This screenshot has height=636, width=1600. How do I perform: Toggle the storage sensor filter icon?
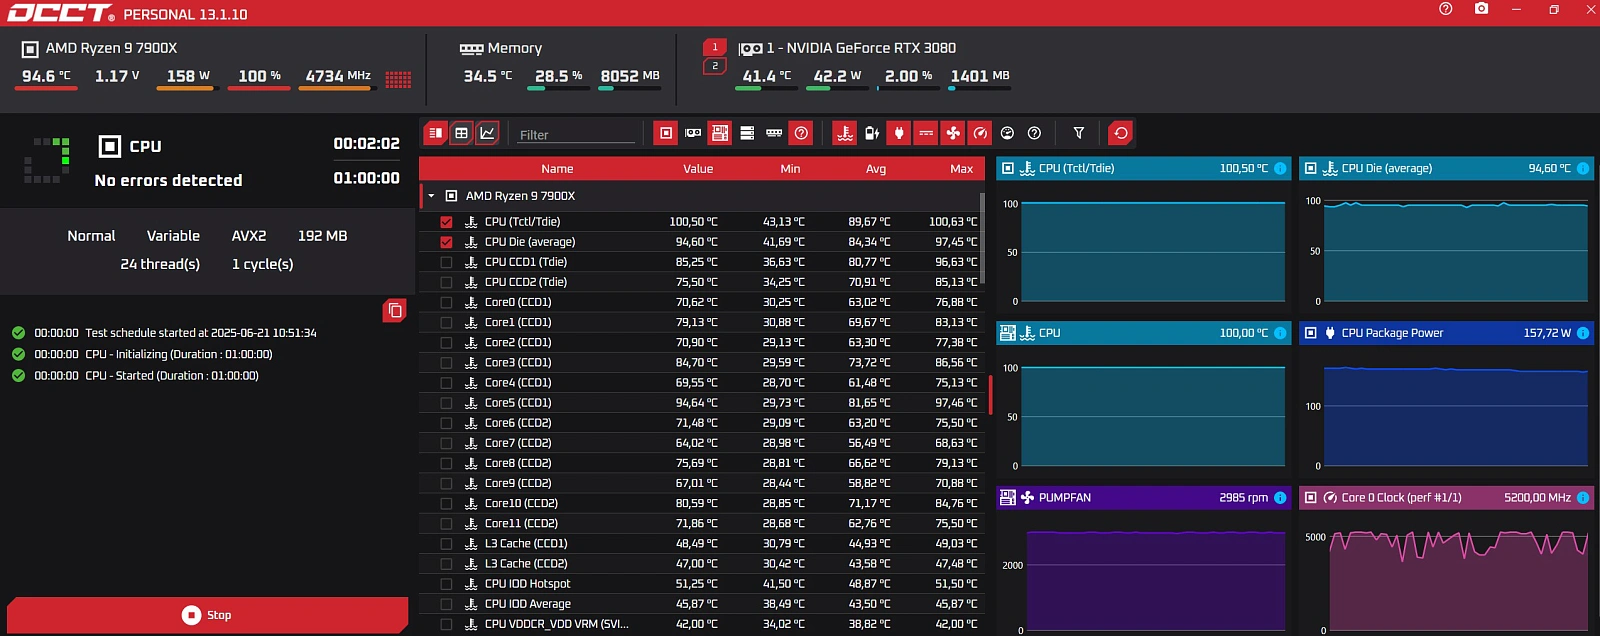747,133
